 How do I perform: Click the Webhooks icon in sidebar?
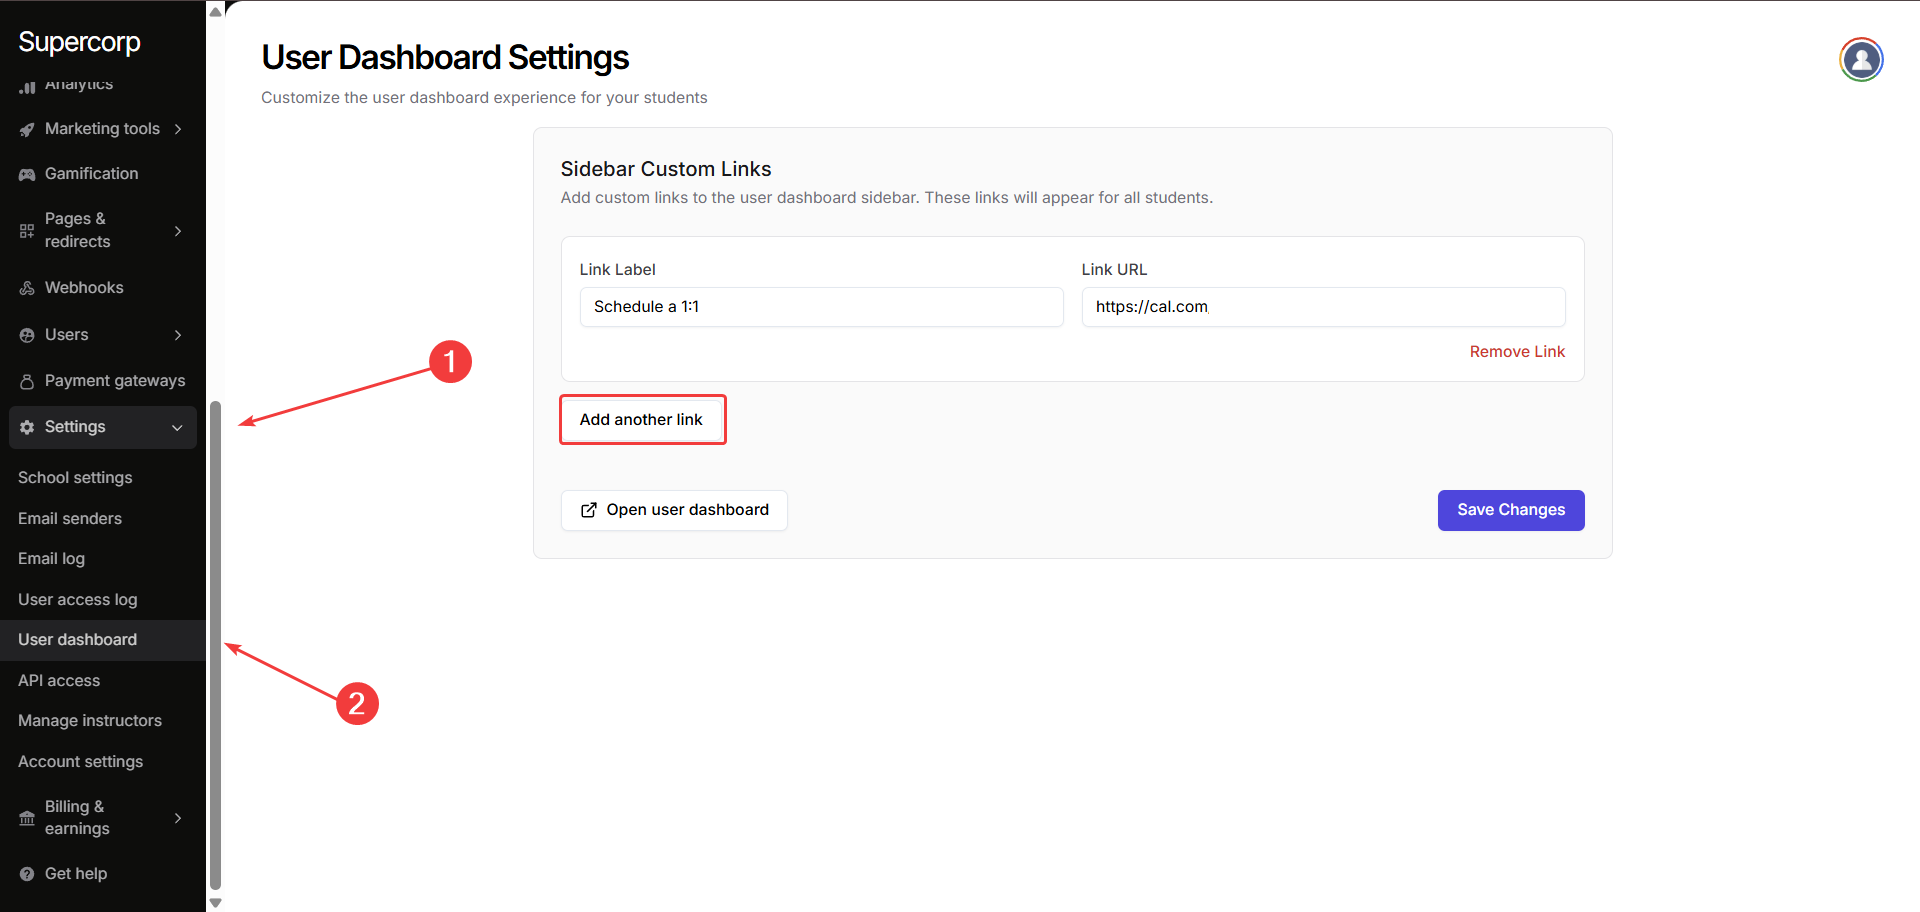[x=27, y=288]
